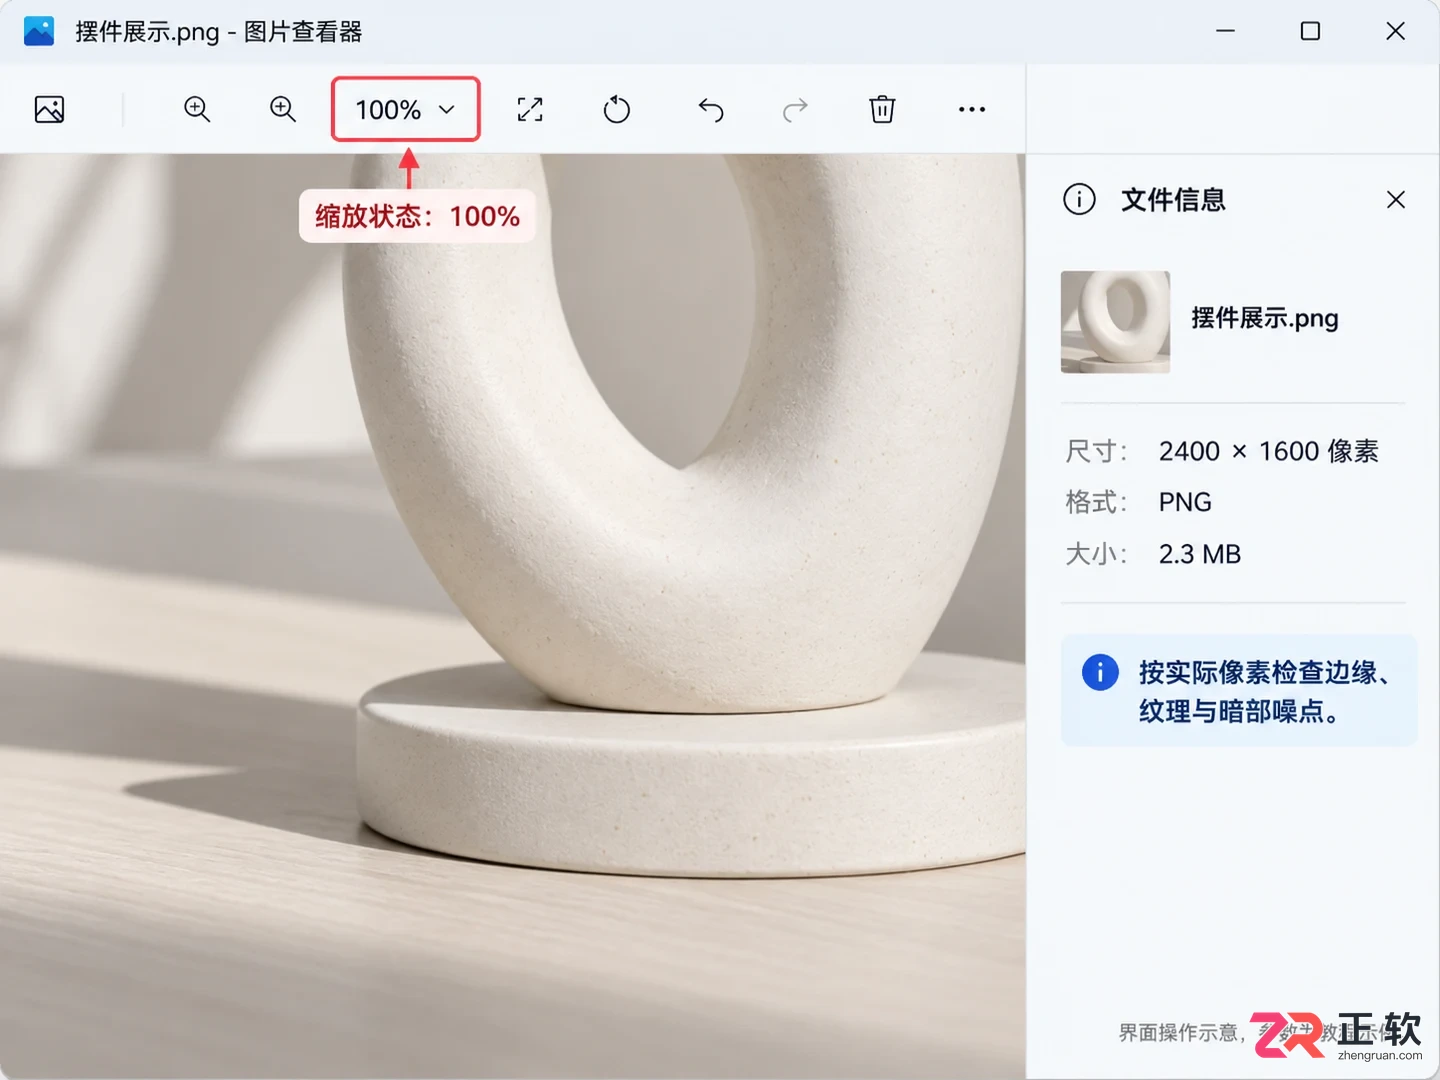Click the picture gallery icon in the toolbar
Viewport: 1440px width, 1080px height.
49,109
